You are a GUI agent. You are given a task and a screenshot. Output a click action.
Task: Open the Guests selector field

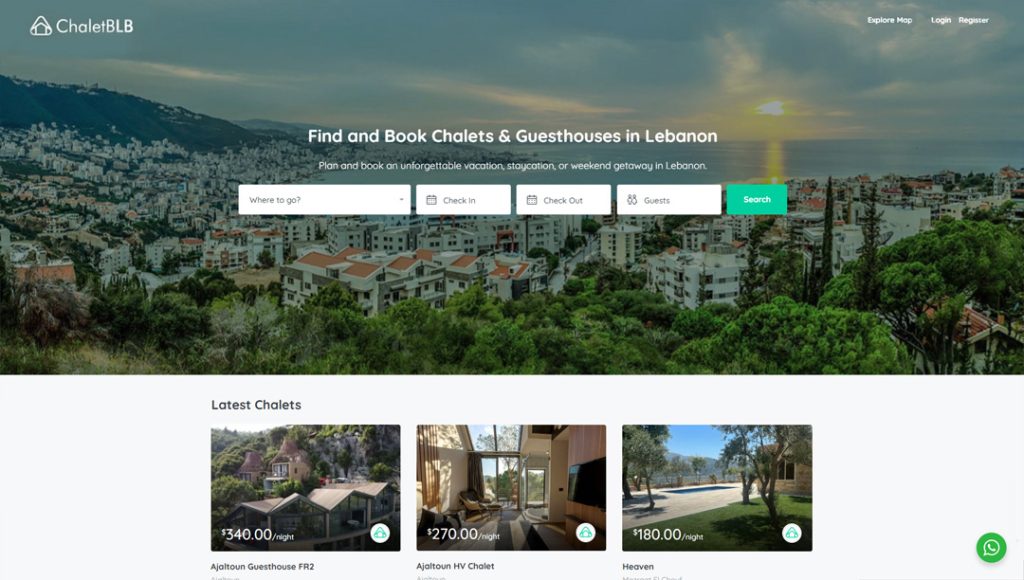point(669,200)
